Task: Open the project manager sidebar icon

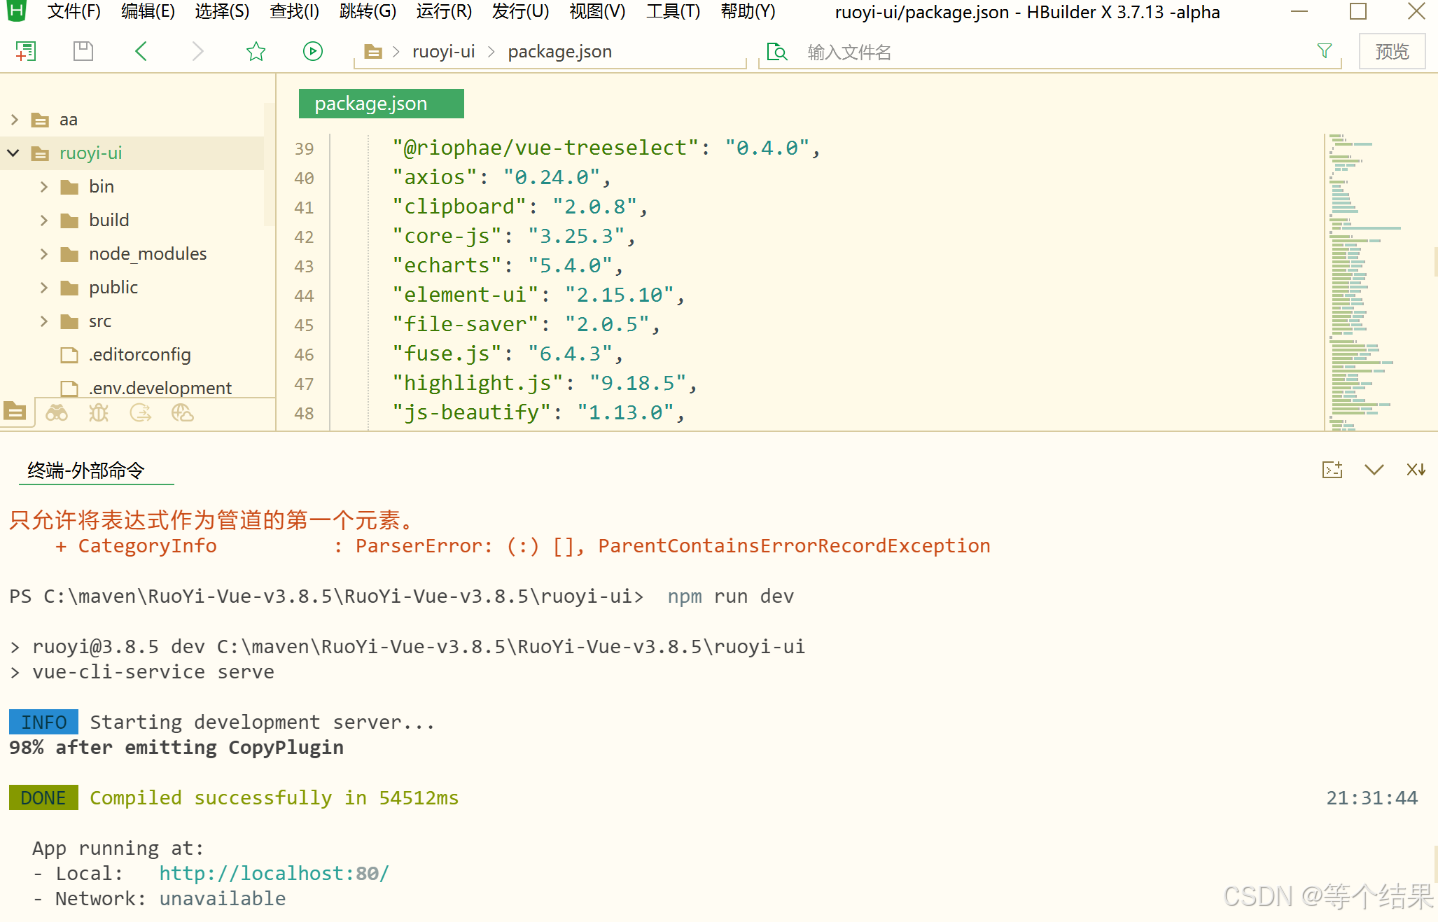Action: click(15, 412)
